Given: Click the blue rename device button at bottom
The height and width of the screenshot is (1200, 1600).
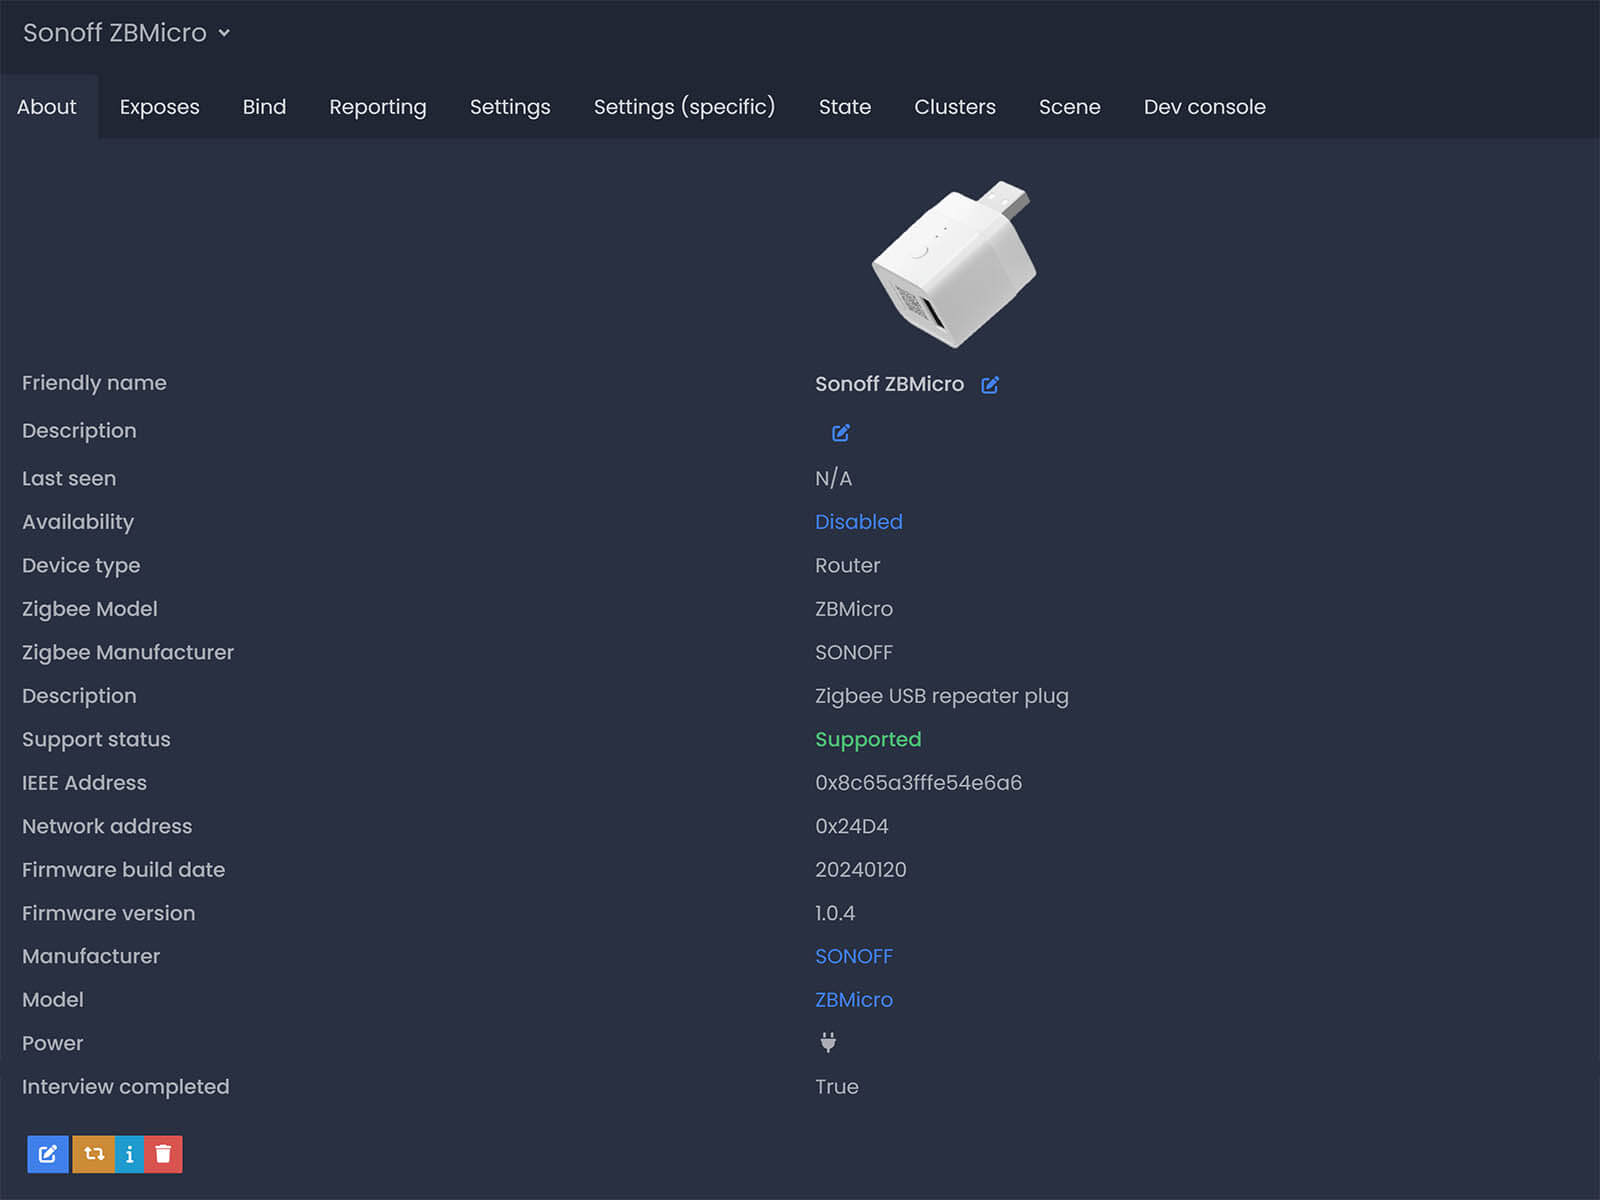Looking at the screenshot, I should pos(48,1154).
